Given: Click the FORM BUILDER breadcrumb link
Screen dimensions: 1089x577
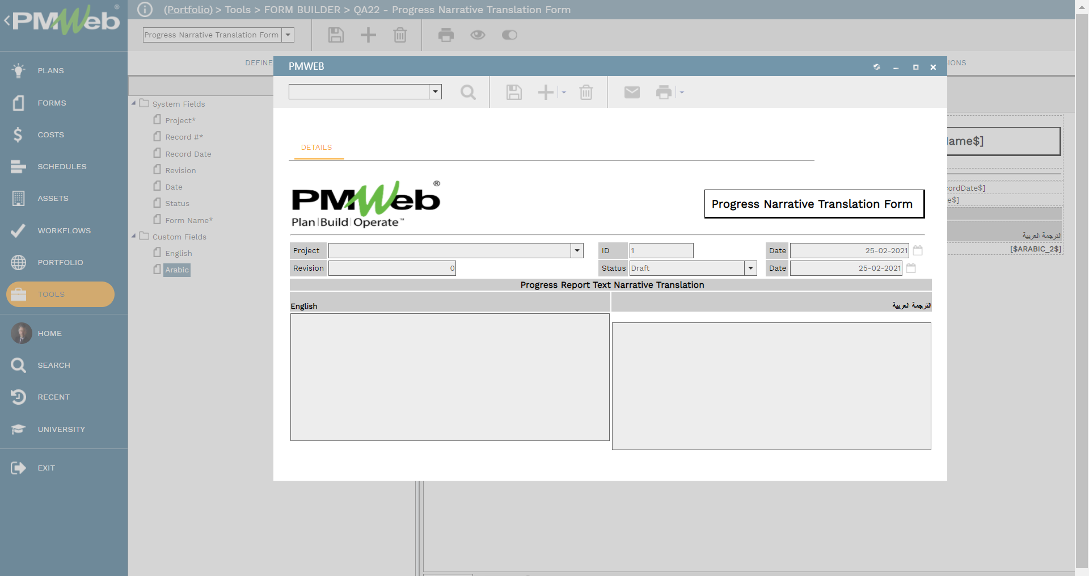Looking at the screenshot, I should [x=302, y=10].
